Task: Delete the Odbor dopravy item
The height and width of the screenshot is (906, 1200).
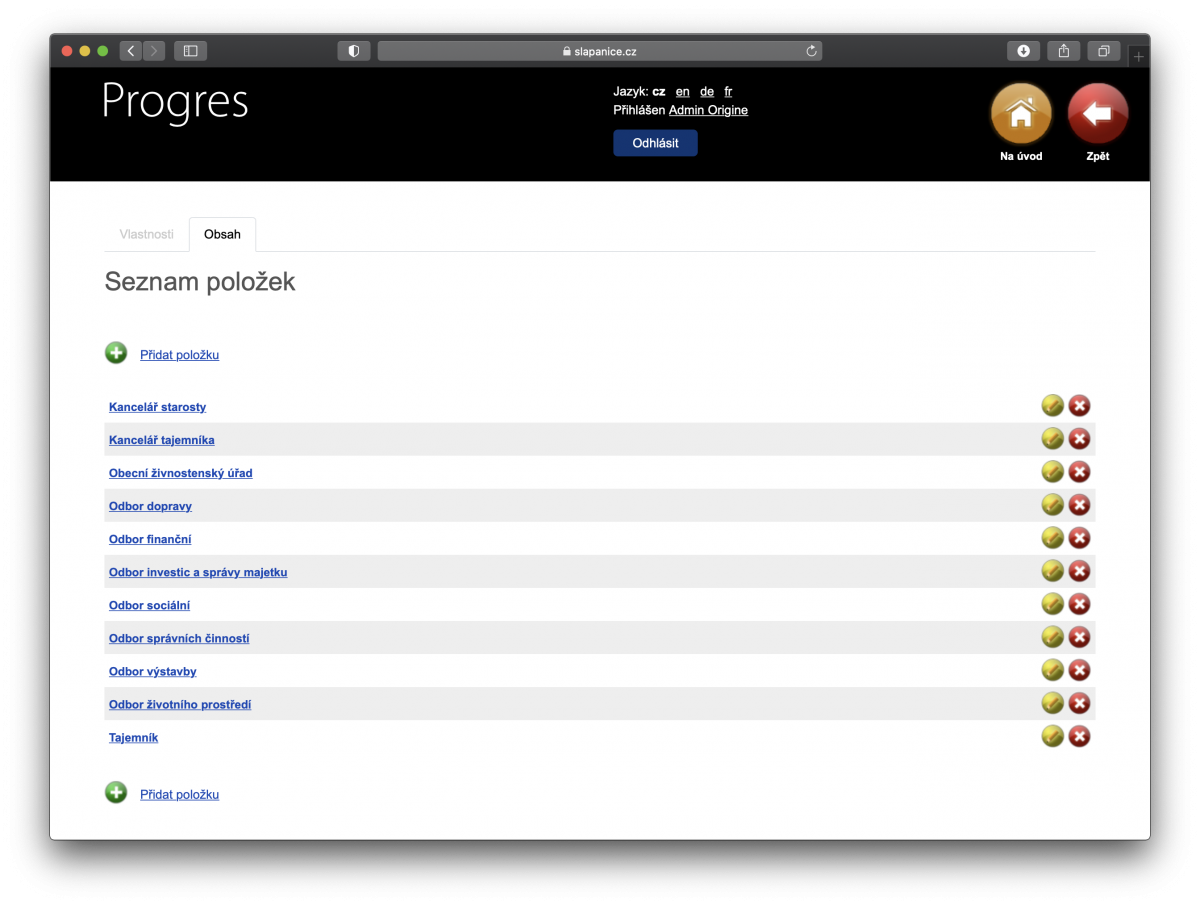Action: (1079, 504)
